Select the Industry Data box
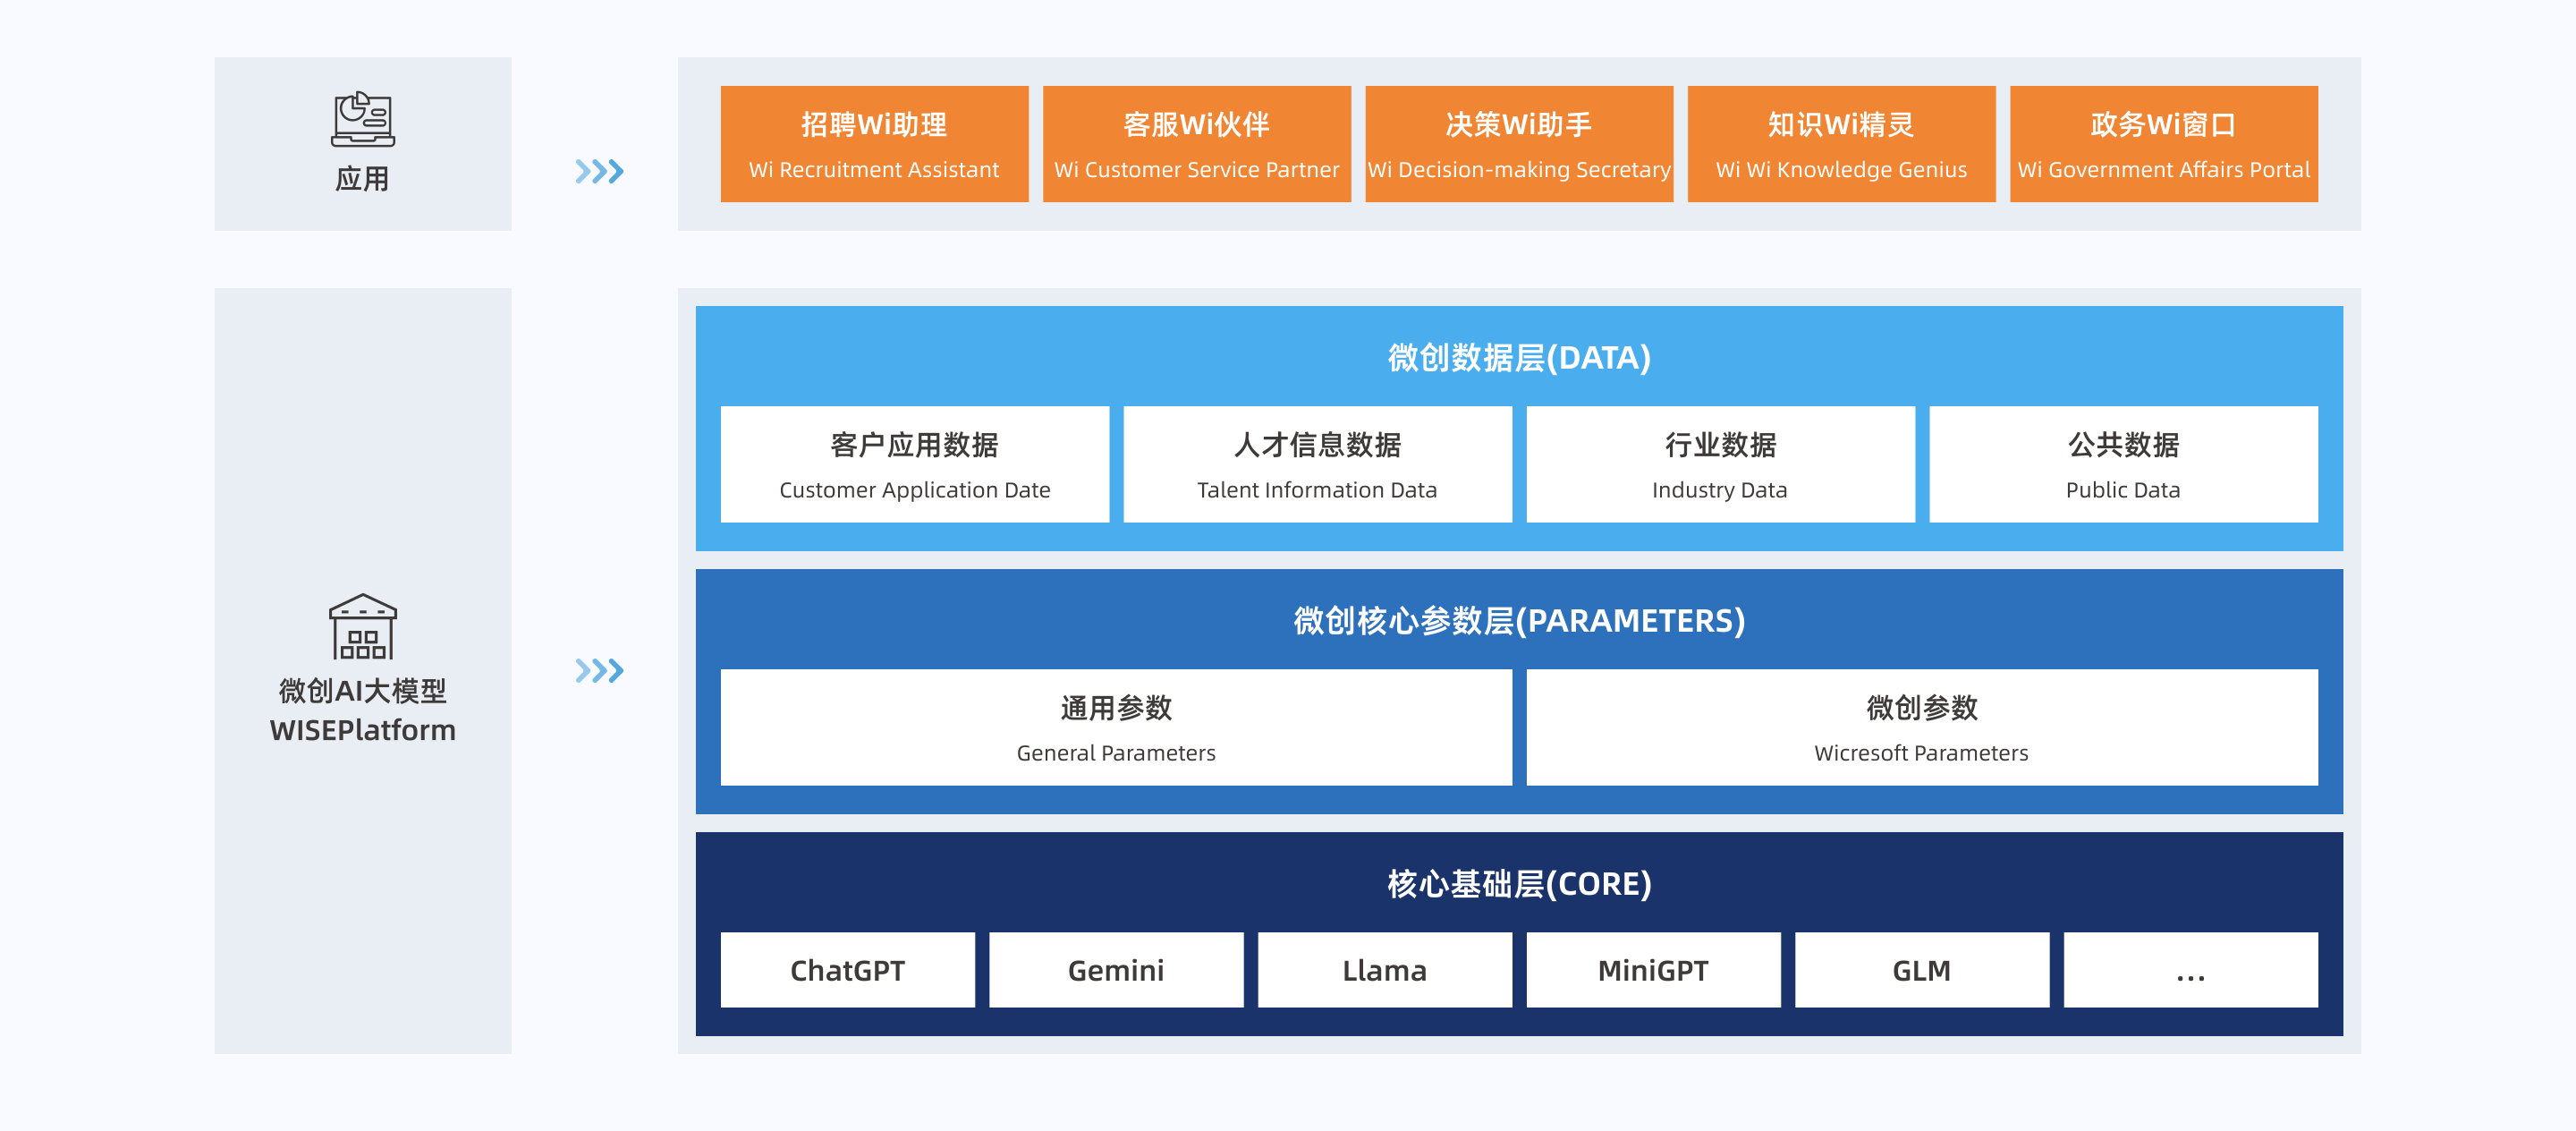 tap(1720, 464)
